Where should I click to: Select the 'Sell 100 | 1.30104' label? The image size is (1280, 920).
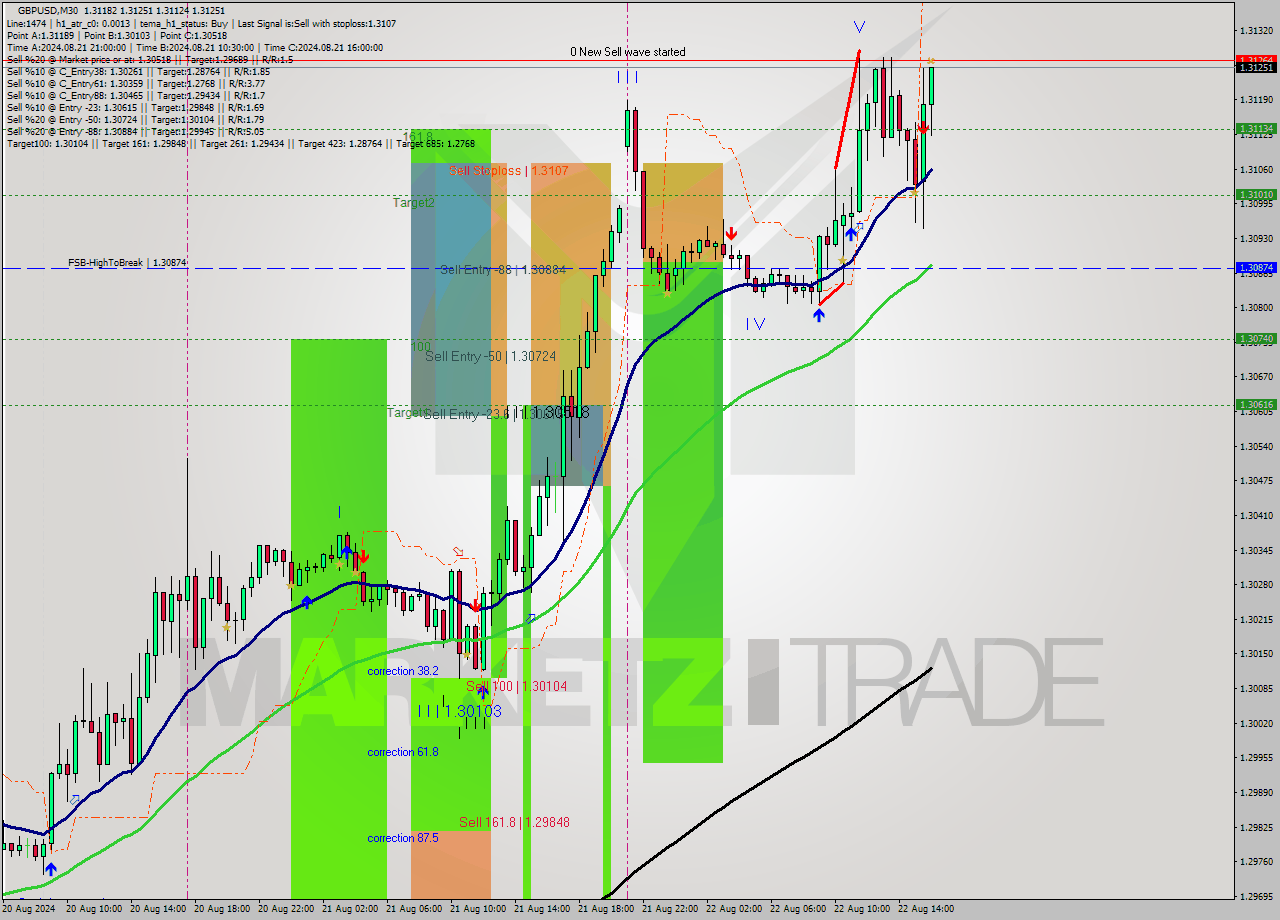point(516,686)
